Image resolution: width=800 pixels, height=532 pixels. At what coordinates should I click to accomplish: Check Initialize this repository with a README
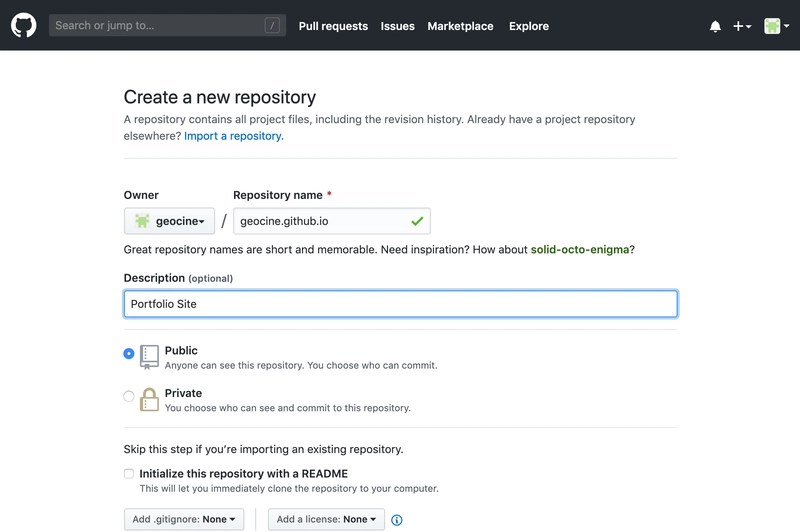pos(129,474)
